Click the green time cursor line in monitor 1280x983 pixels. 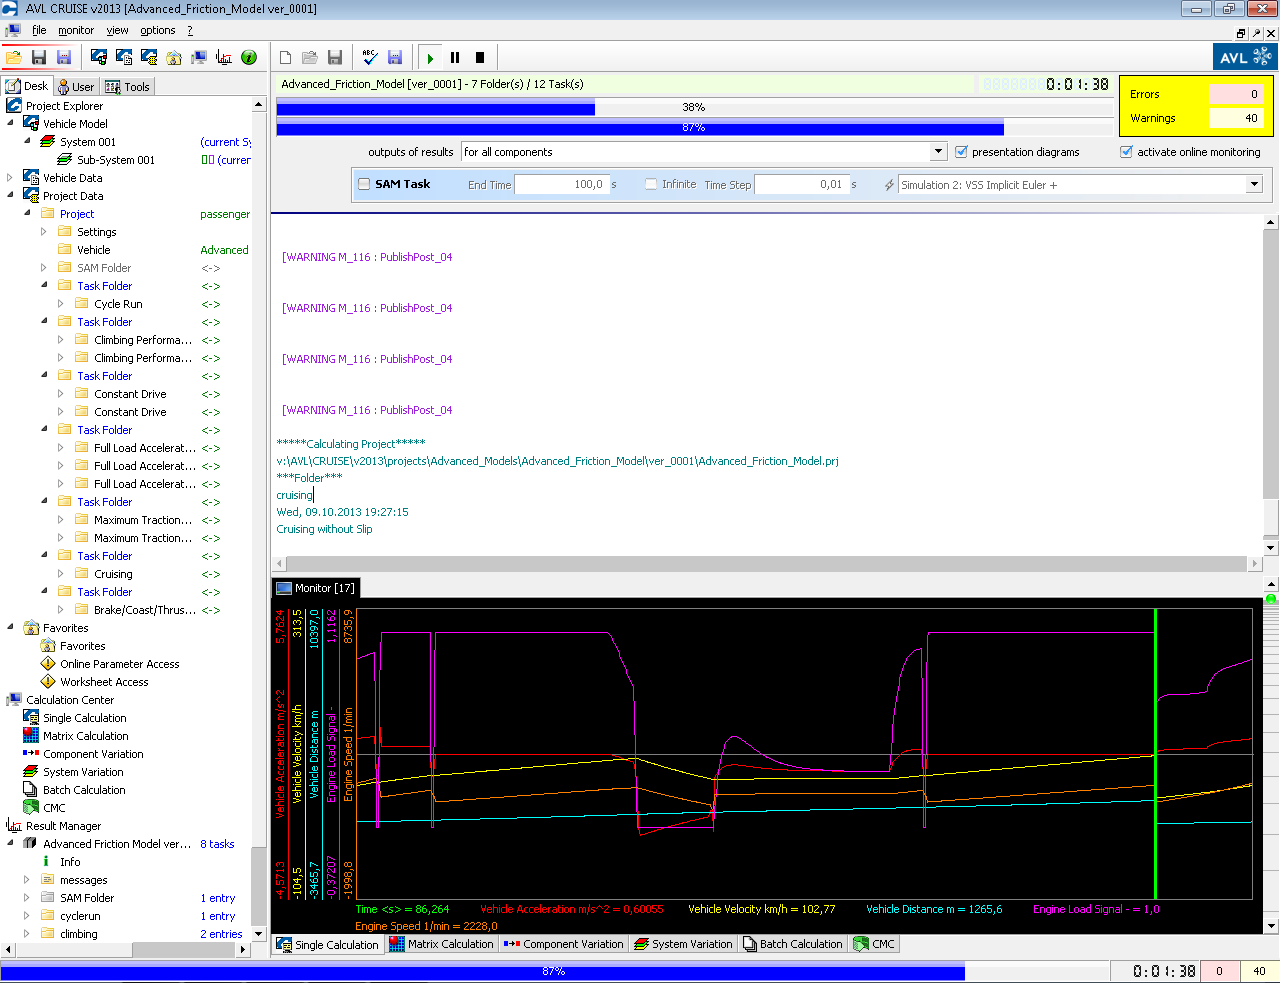[x=1155, y=754]
